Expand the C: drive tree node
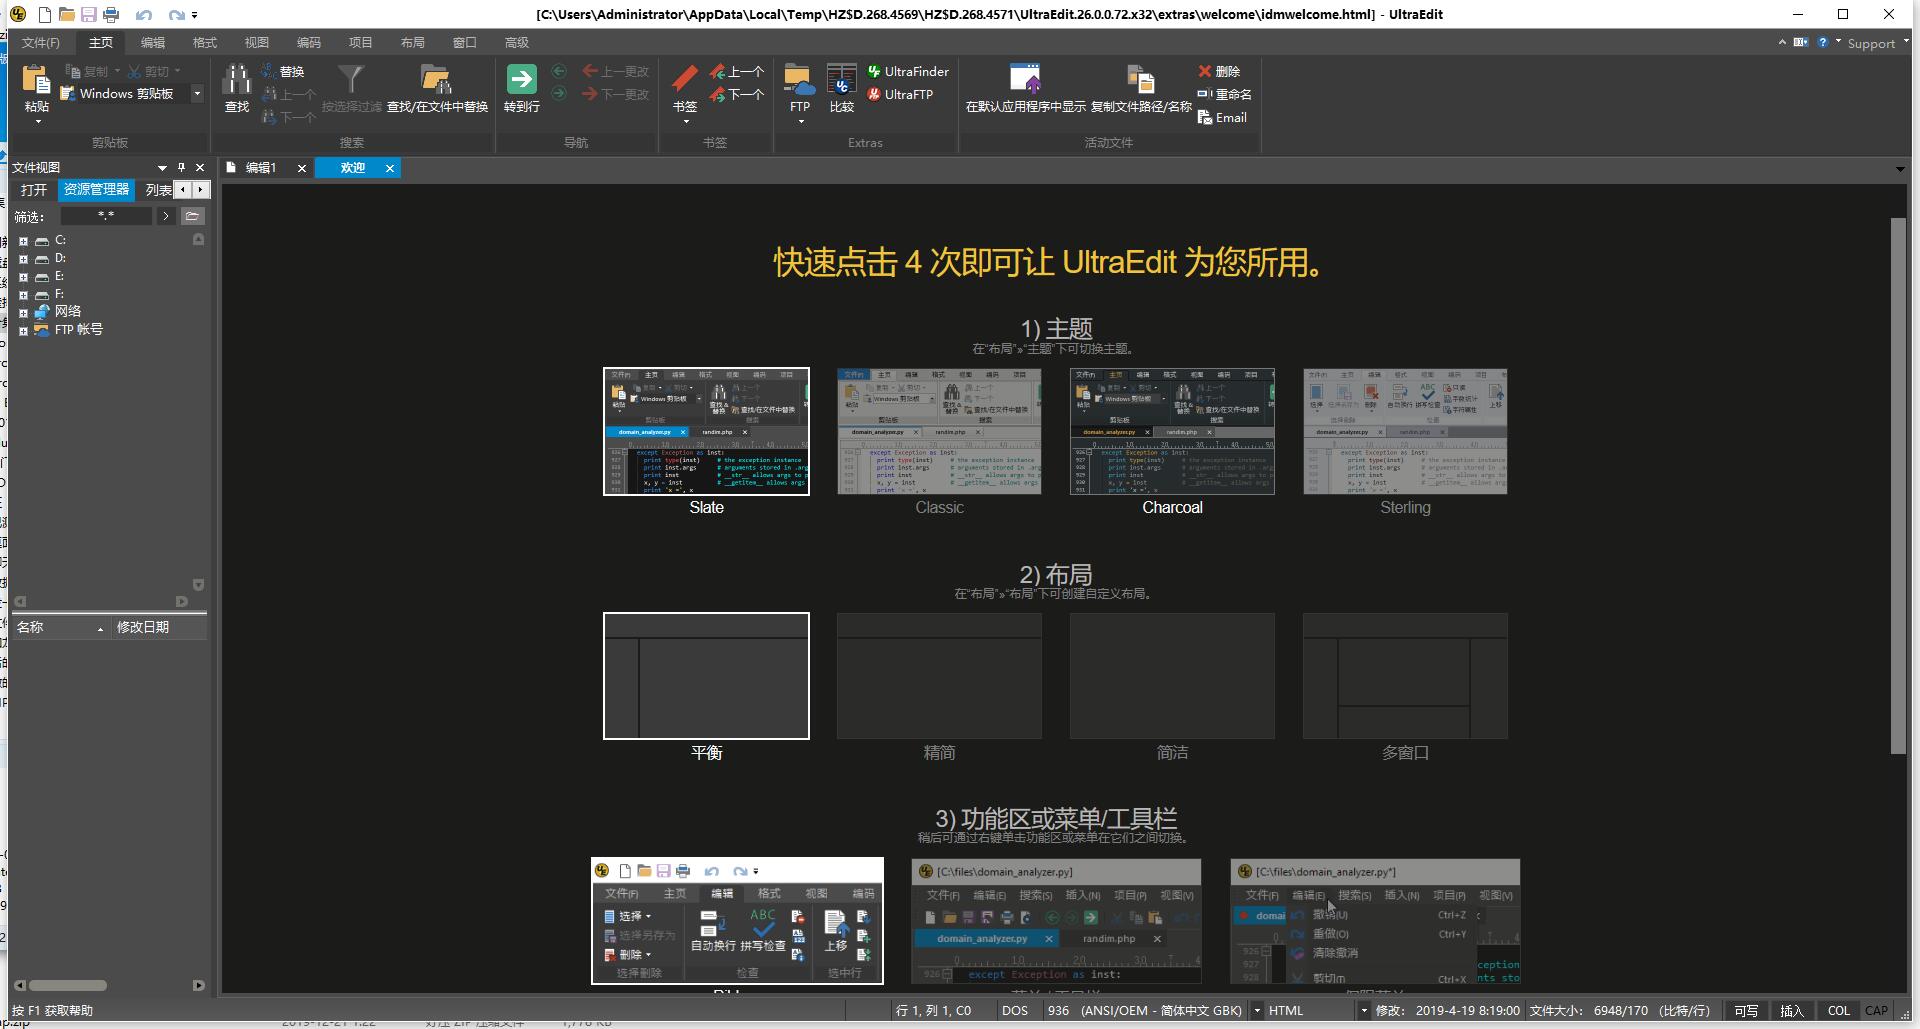The width and height of the screenshot is (1920, 1029). pyautogui.click(x=23, y=241)
